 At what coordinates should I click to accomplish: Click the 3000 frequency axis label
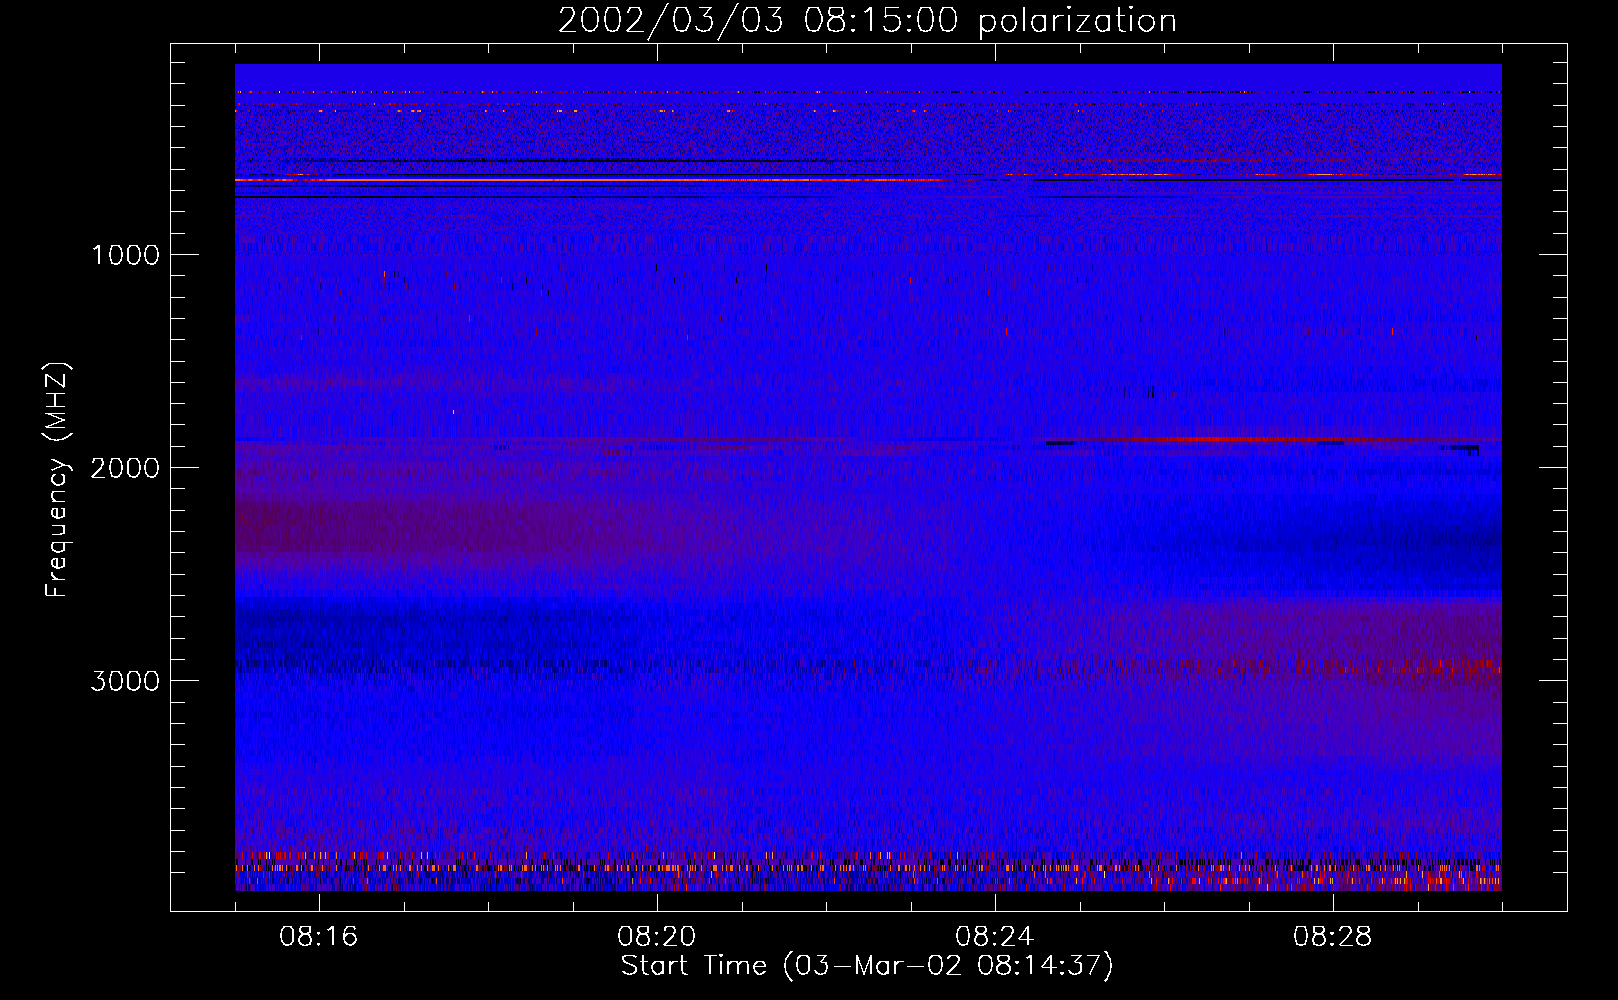click(125, 681)
